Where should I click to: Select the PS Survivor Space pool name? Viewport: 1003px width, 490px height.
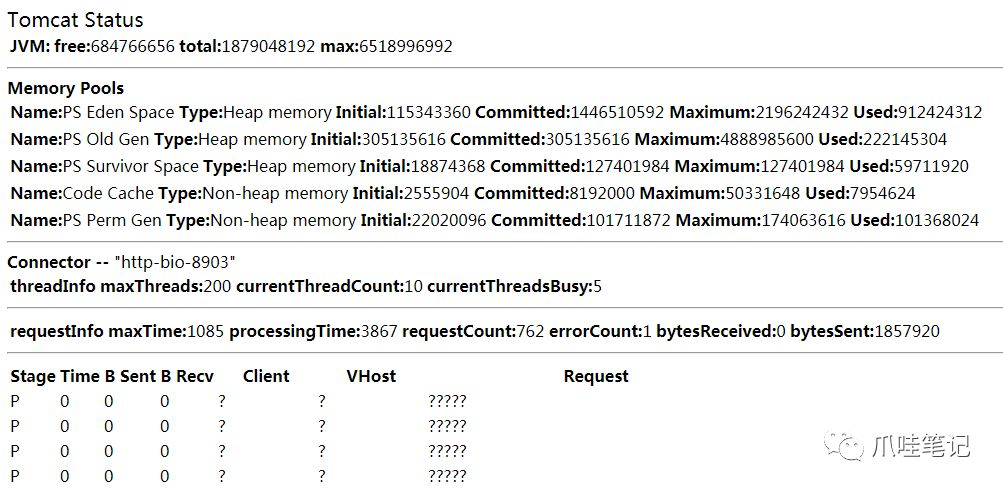pos(131,166)
